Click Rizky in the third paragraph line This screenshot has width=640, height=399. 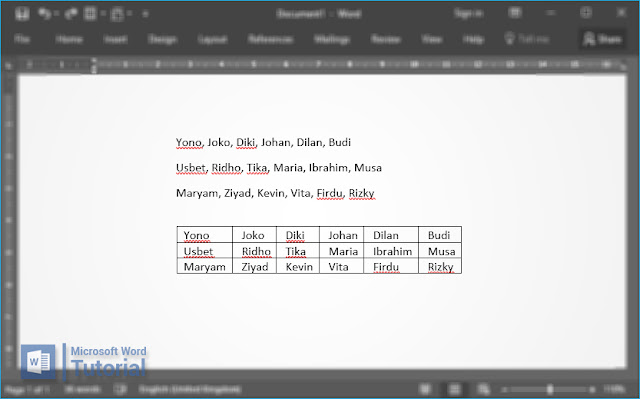362,193
